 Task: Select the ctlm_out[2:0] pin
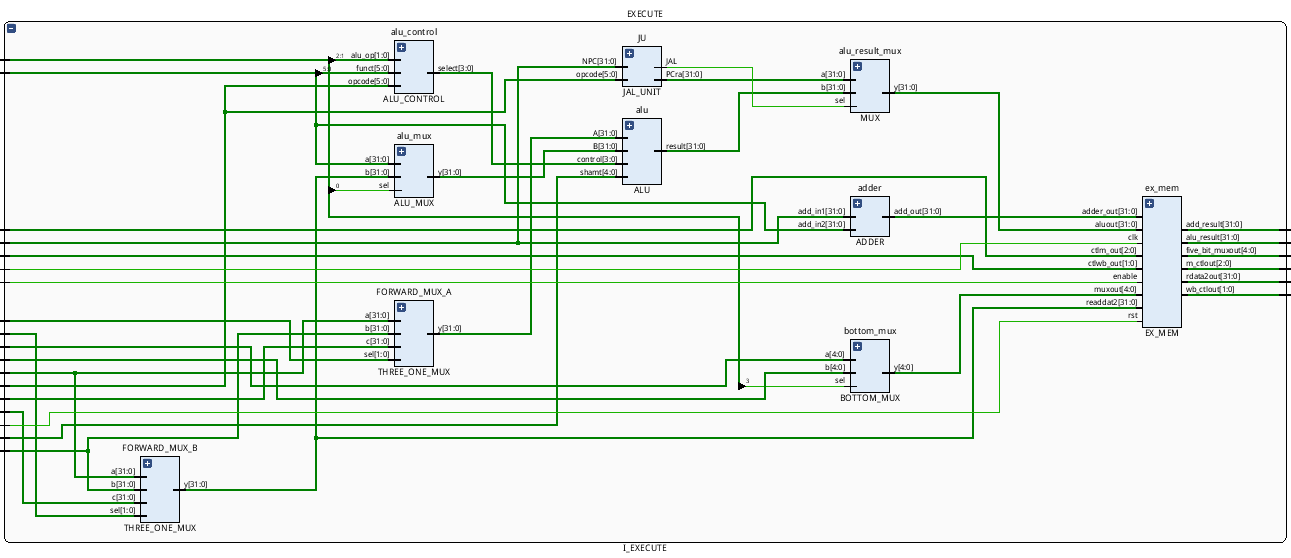(1113, 250)
